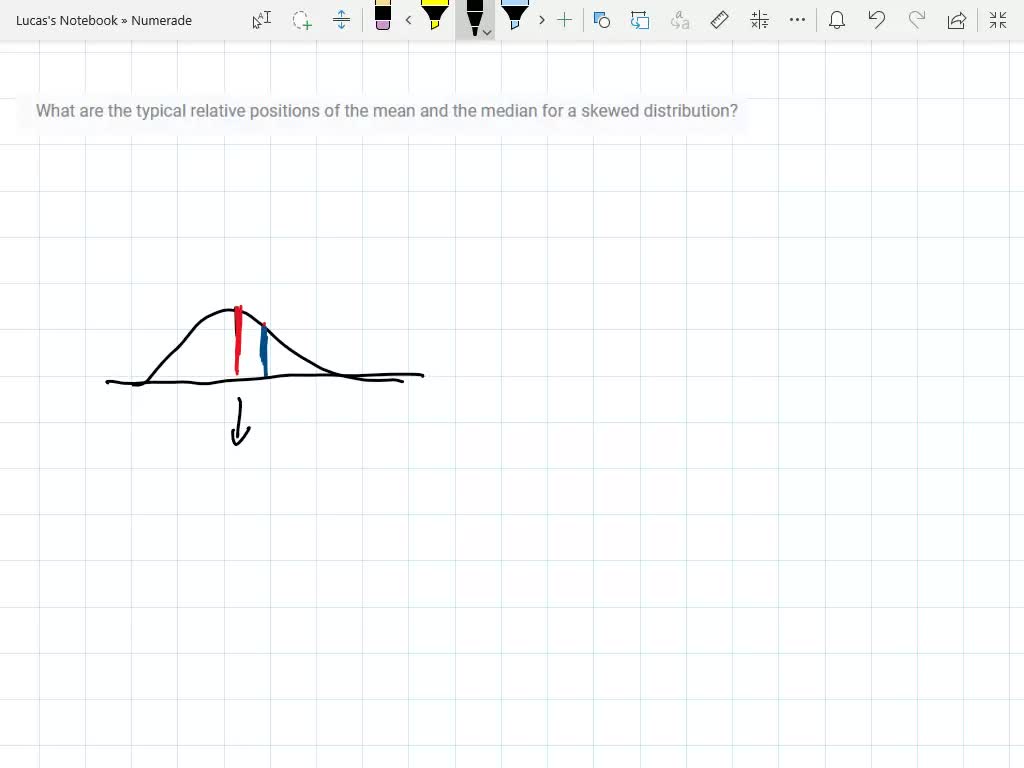Open the Share panel
1024x768 pixels.
click(956, 19)
